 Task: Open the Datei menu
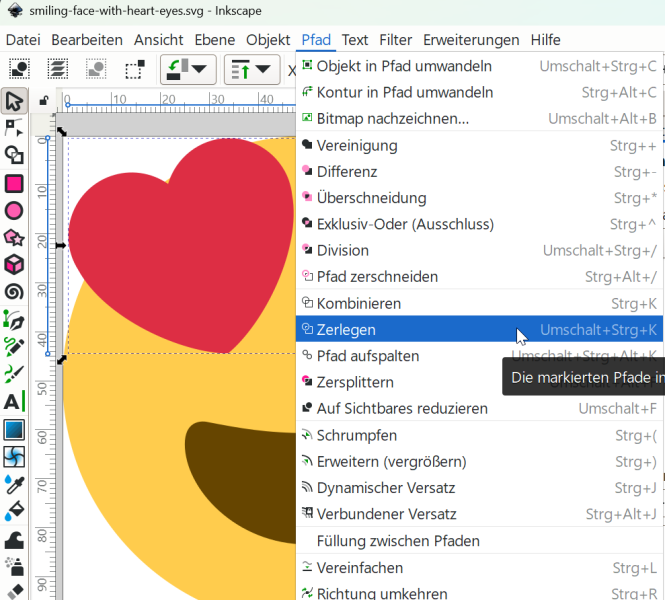(23, 40)
